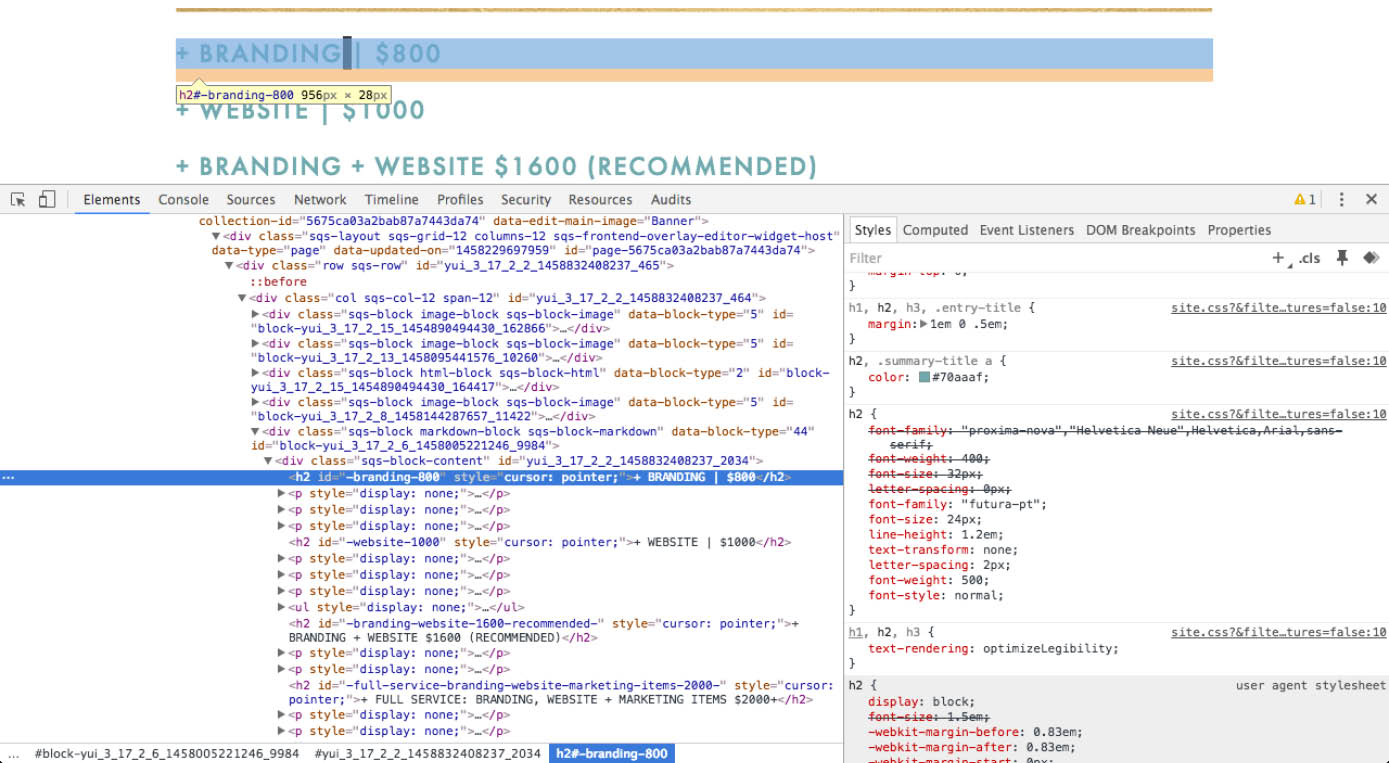Open the Timeline tab
The width and height of the screenshot is (1389, 763).
(392, 200)
